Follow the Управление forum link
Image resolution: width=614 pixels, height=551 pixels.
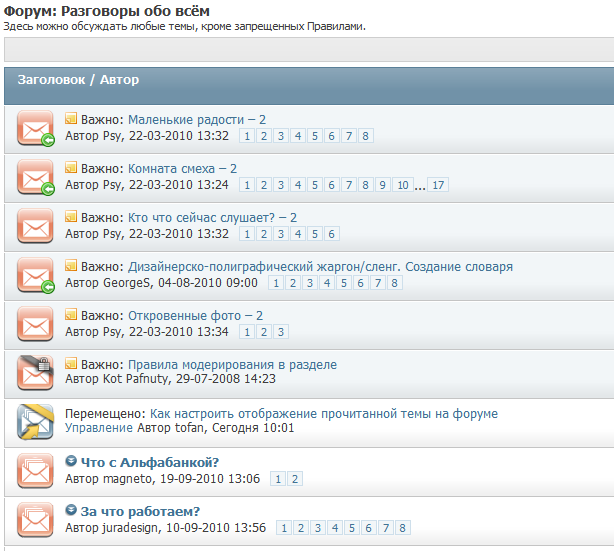[99, 427]
